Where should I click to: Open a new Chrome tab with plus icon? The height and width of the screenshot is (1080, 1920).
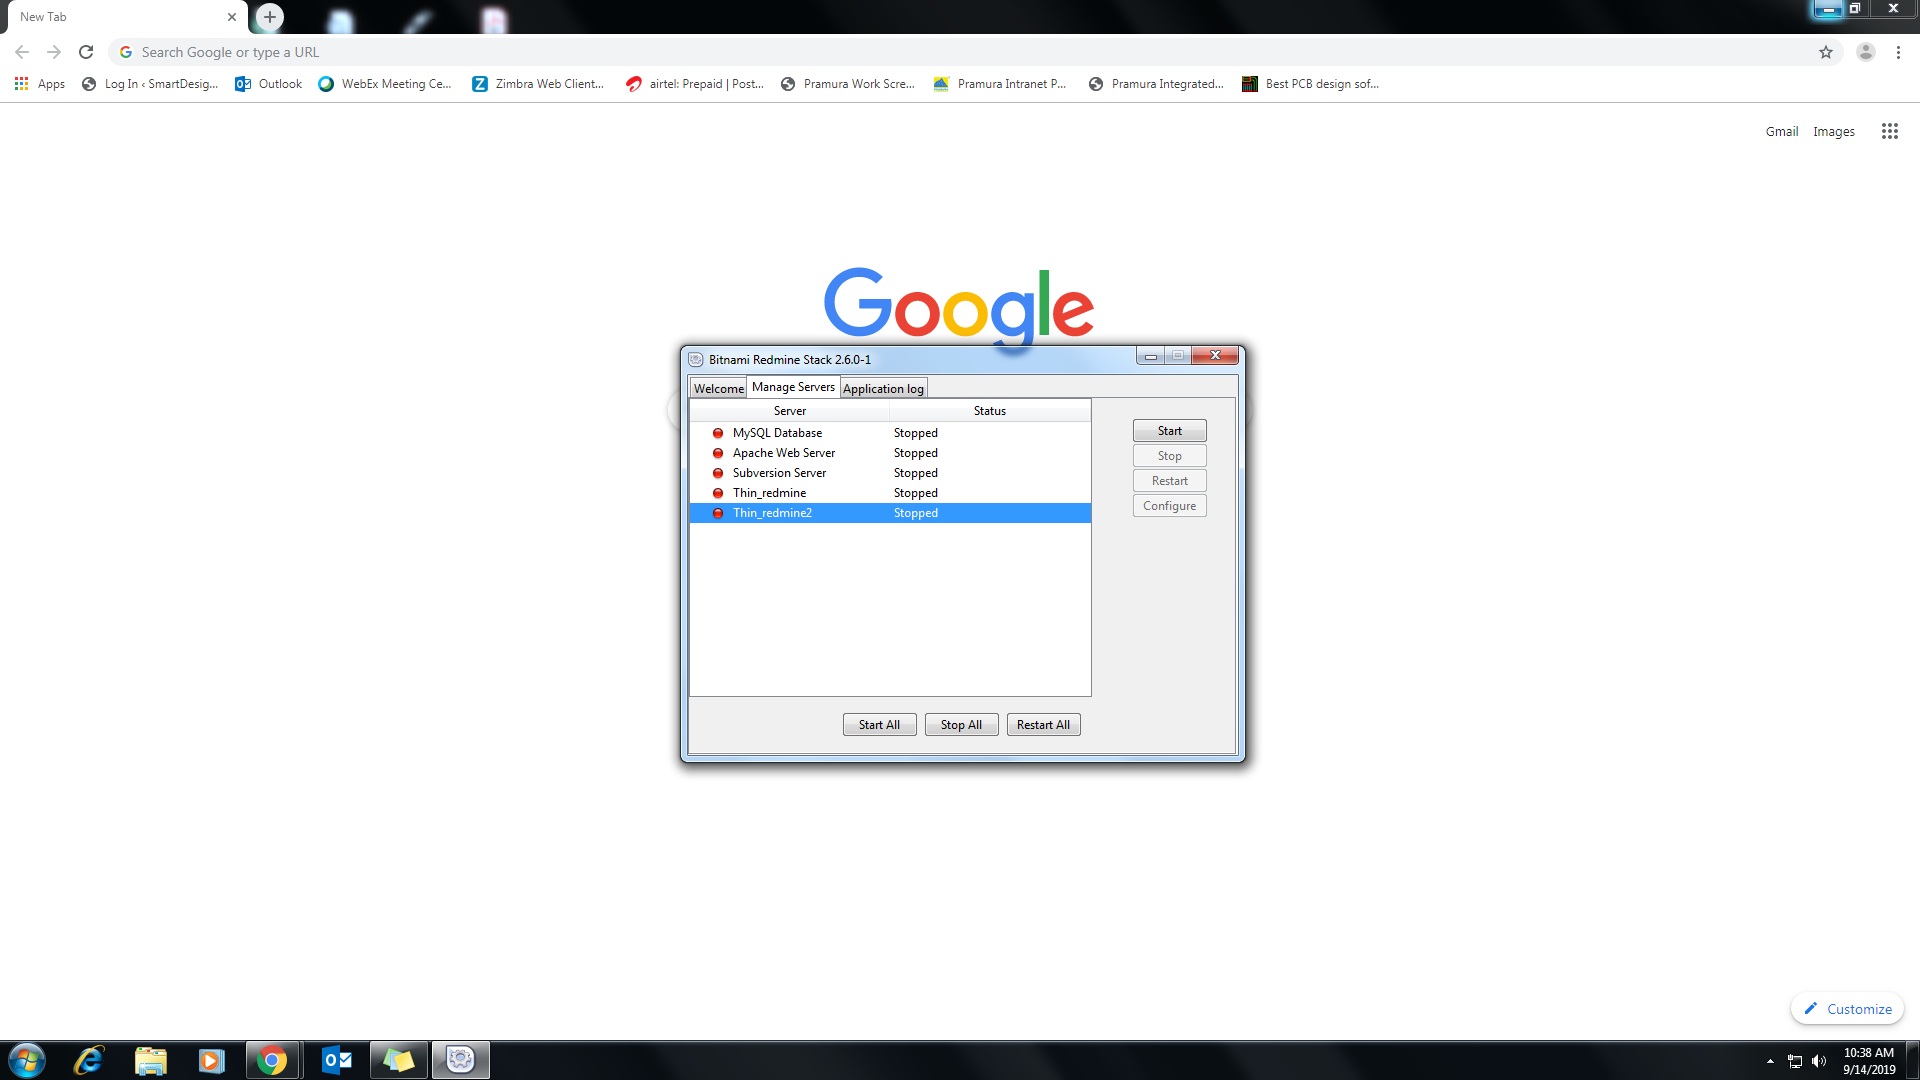[270, 17]
